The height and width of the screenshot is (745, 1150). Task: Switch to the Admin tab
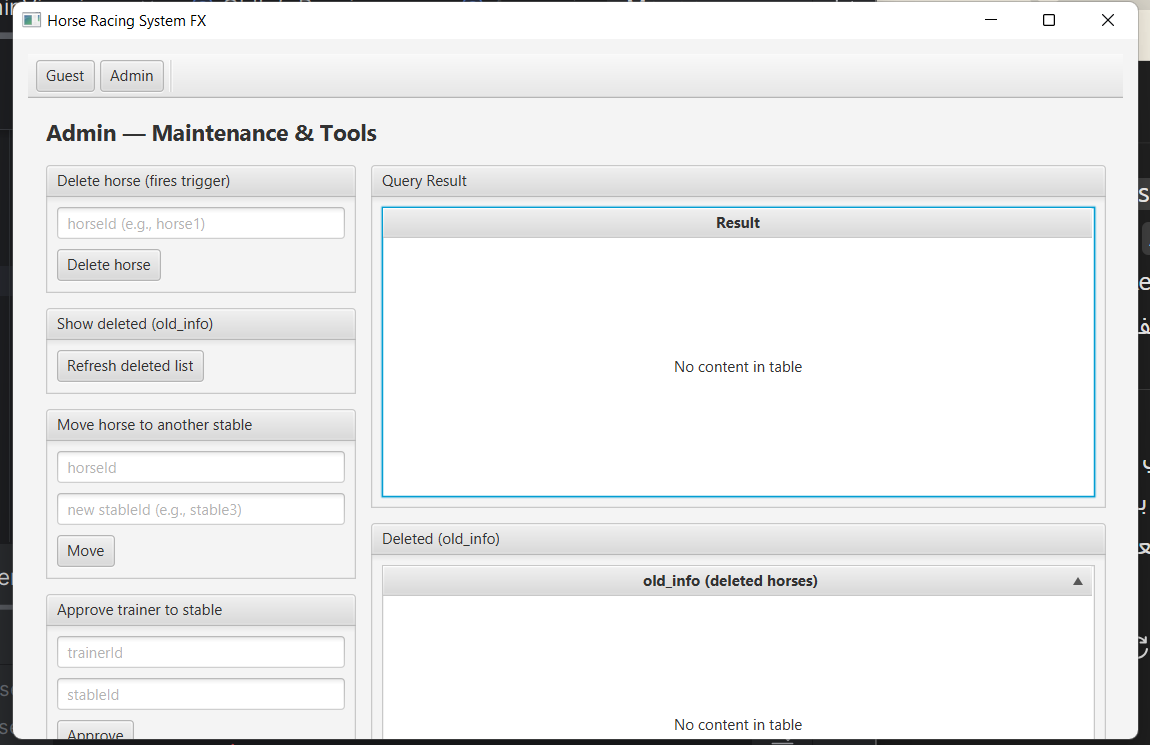pyautogui.click(x=131, y=75)
